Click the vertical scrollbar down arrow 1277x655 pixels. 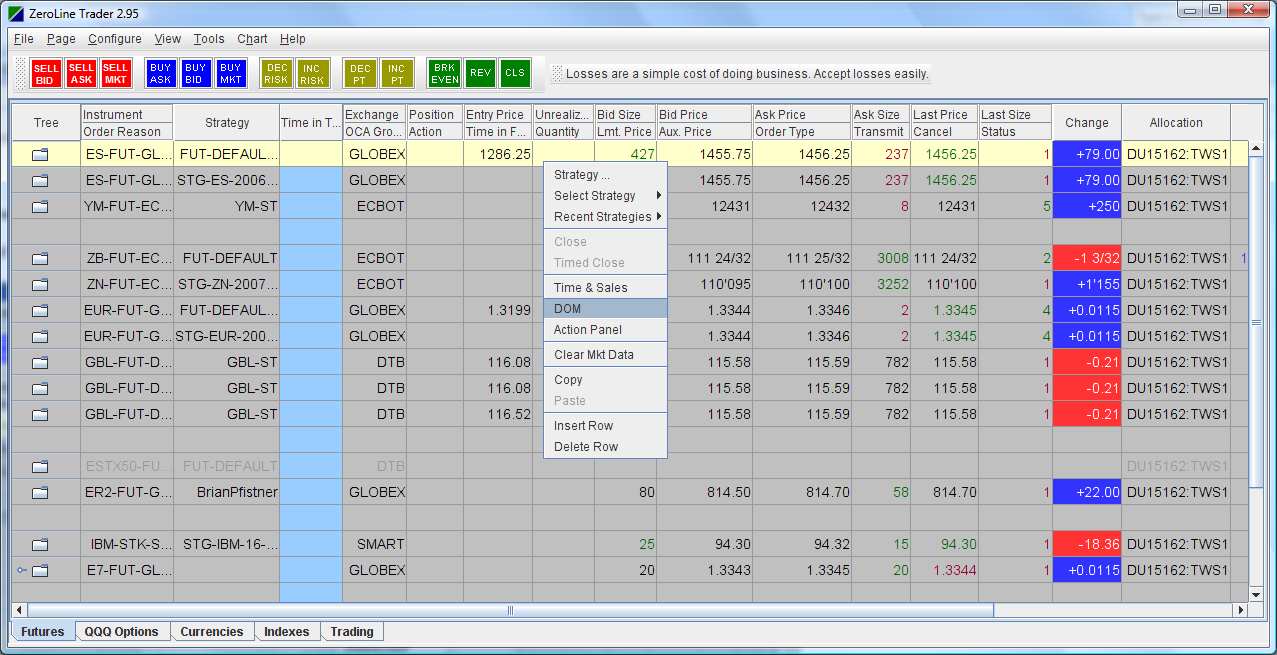coord(1256,594)
